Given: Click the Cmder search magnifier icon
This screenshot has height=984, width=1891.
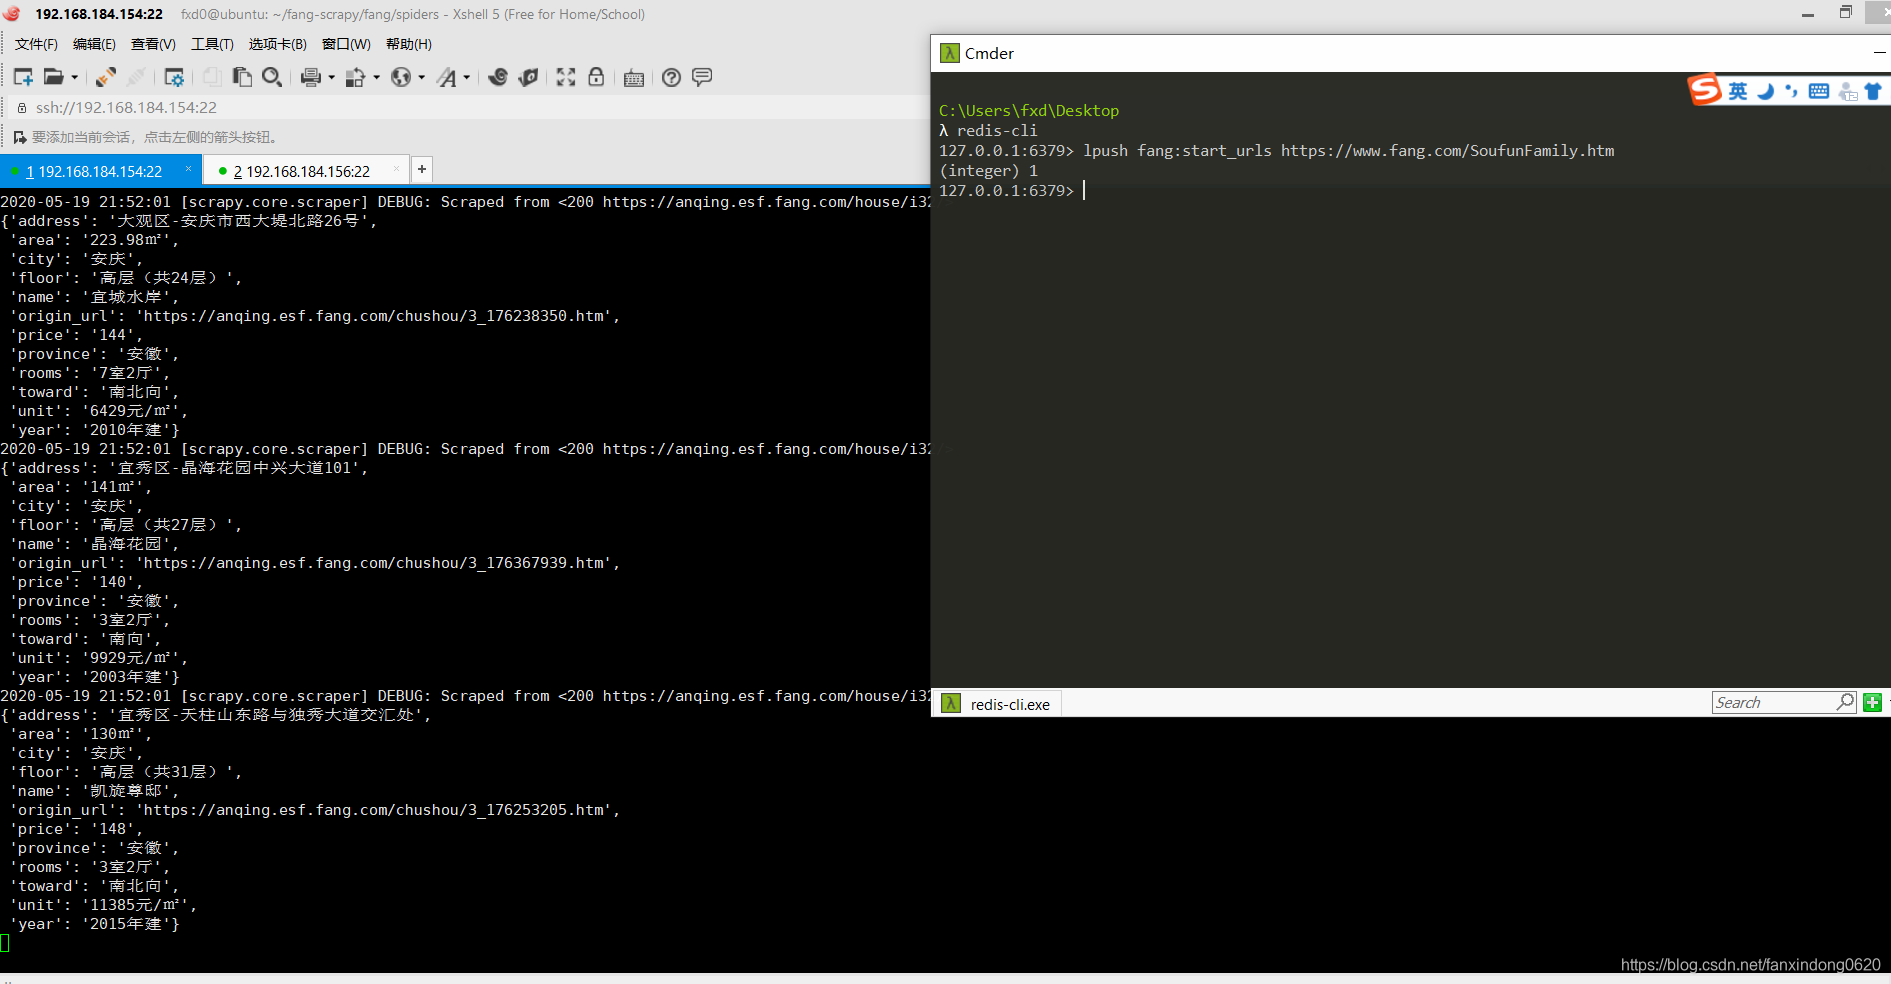Looking at the screenshot, I should point(1846,702).
